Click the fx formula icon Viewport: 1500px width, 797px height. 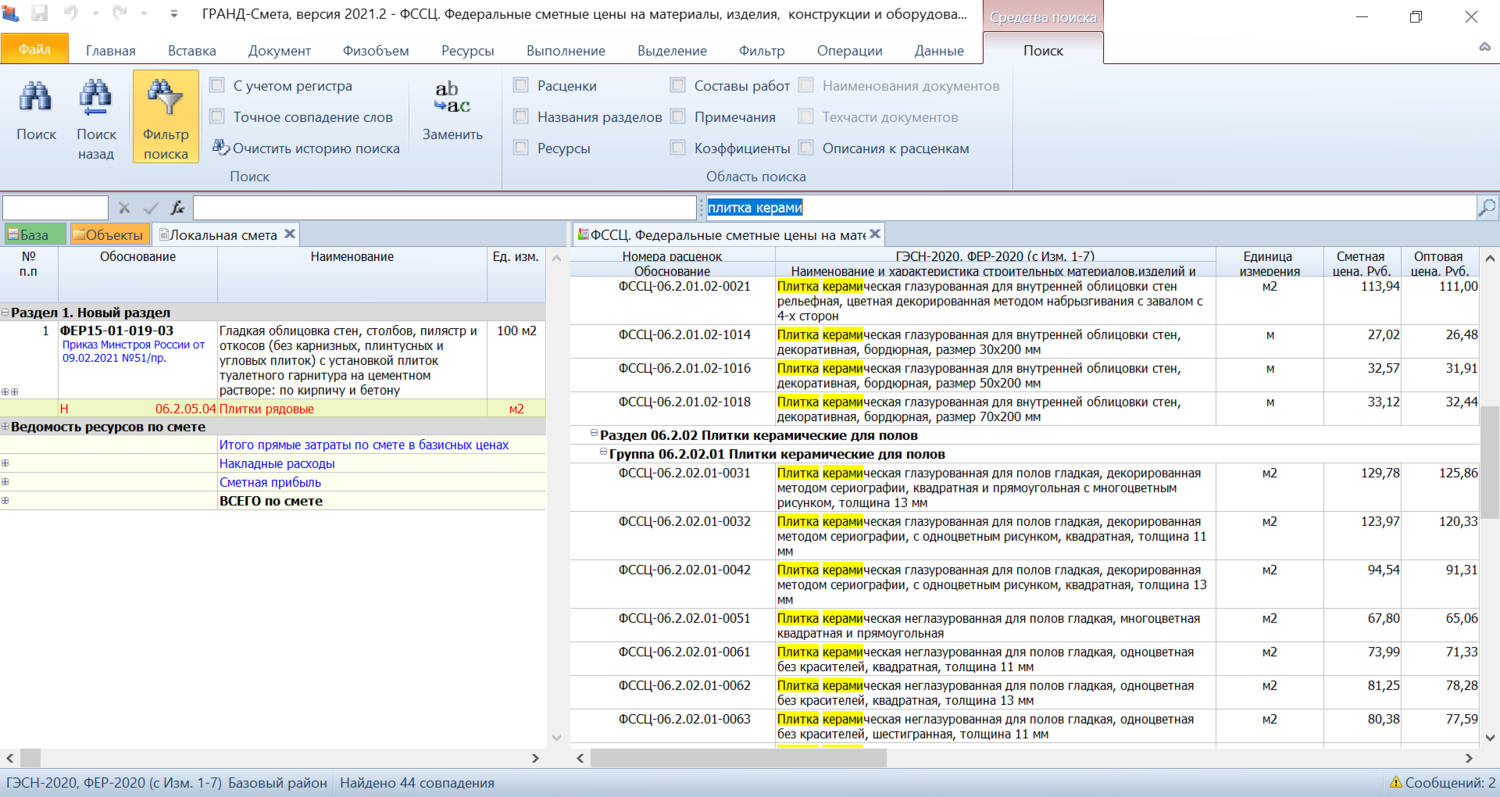(x=178, y=208)
